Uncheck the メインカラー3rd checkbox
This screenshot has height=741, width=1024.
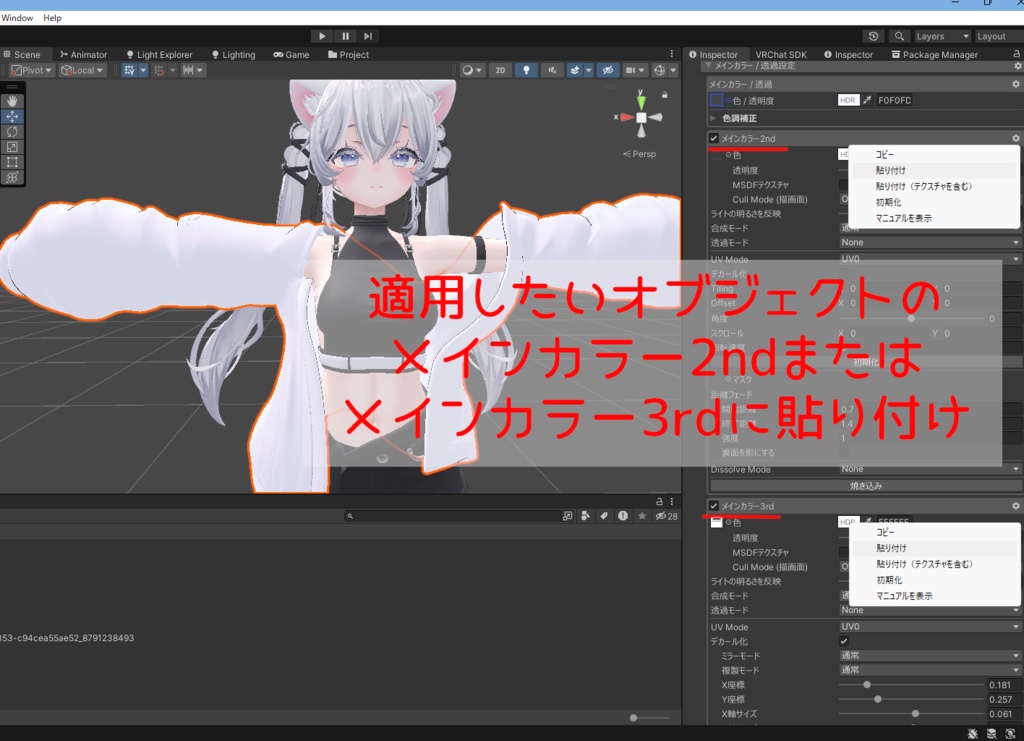click(x=714, y=506)
